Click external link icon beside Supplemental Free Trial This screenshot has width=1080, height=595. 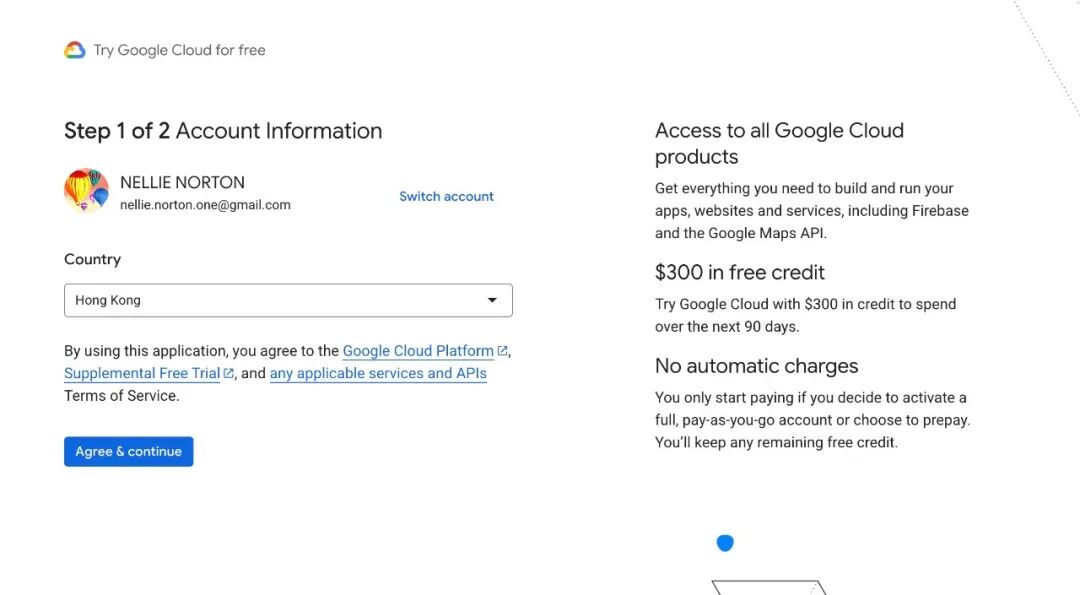[x=229, y=374]
